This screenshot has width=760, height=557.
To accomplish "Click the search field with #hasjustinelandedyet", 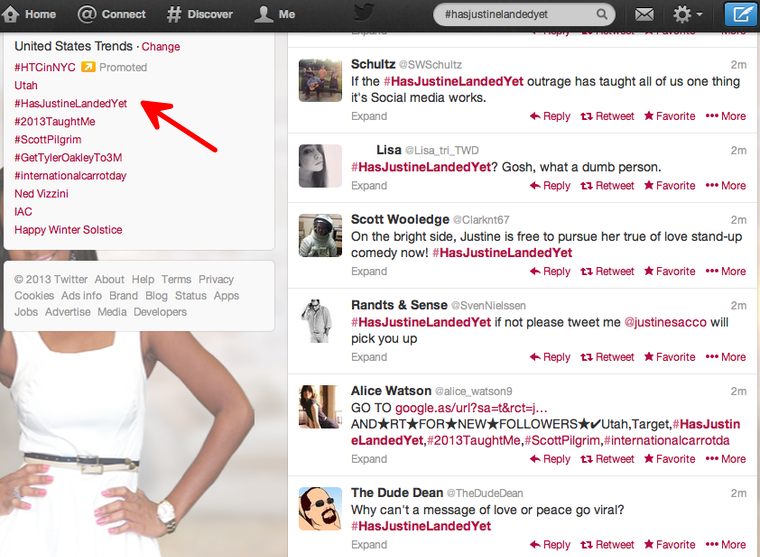I will coord(515,15).
